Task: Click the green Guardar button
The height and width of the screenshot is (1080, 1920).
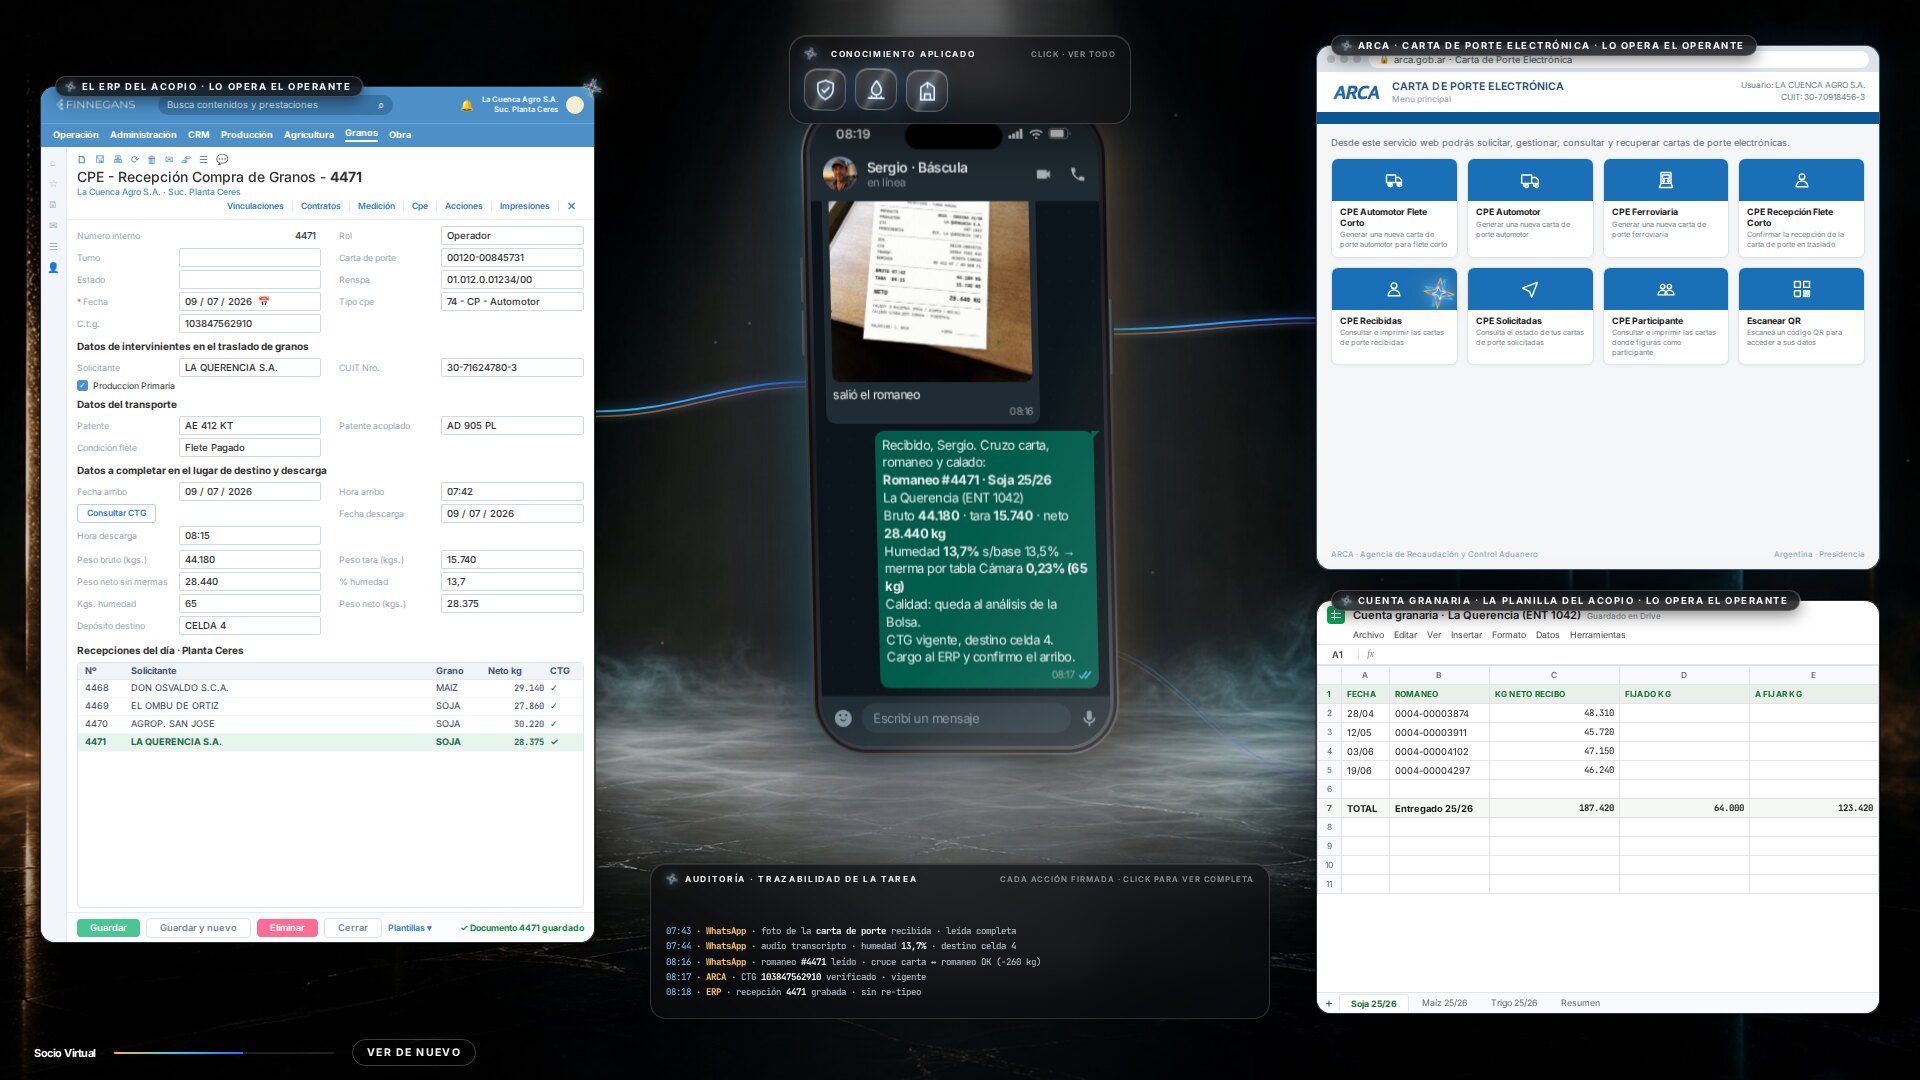Action: tap(108, 928)
